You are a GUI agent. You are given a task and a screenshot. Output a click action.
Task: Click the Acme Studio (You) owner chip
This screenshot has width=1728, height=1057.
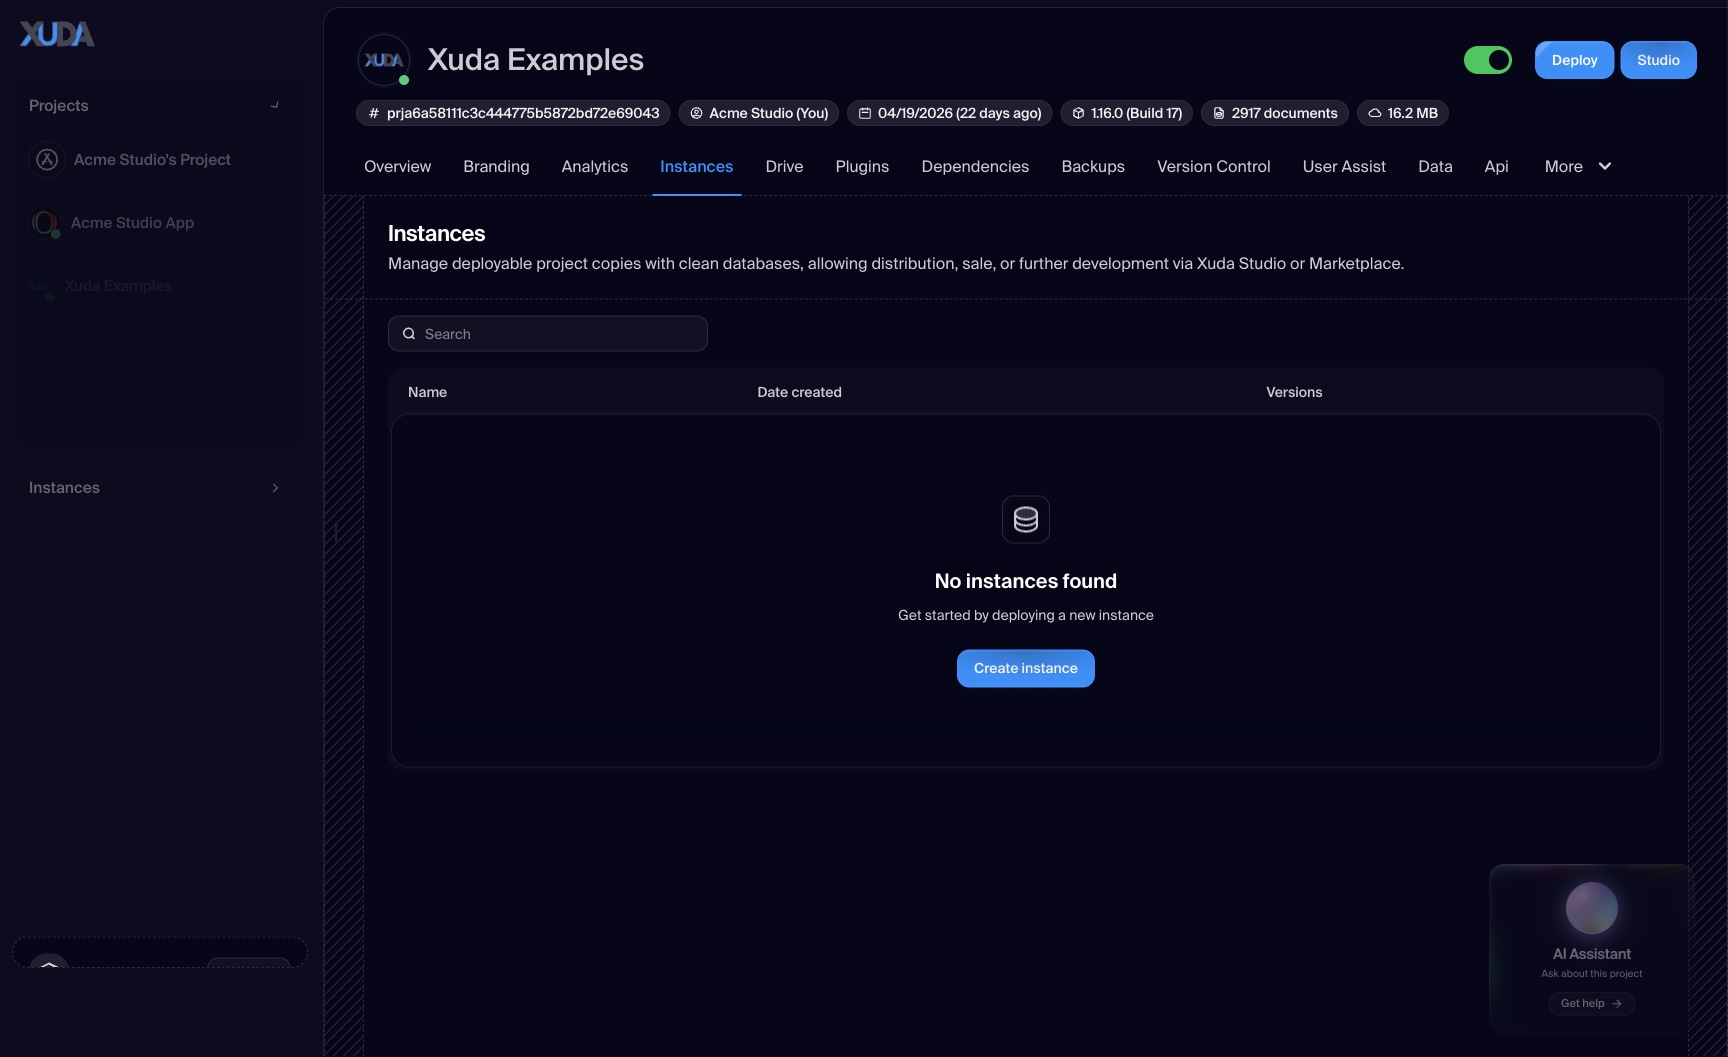click(x=759, y=113)
